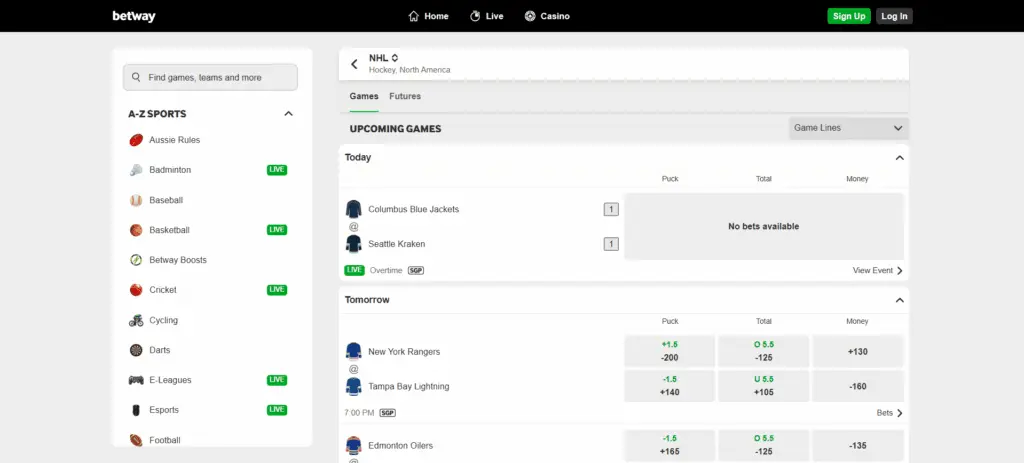
Task: Click the Seattle Kraken jersey icon
Action: (353, 244)
